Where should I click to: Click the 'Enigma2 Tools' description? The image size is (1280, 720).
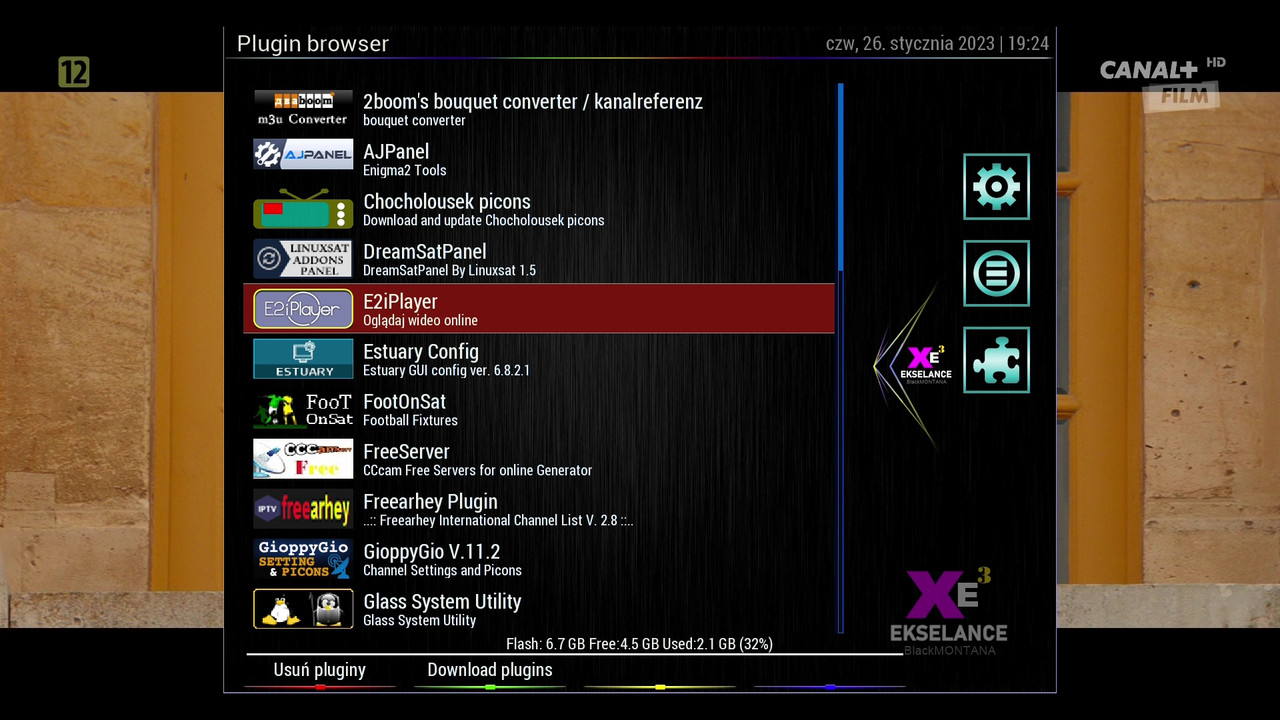coord(404,170)
